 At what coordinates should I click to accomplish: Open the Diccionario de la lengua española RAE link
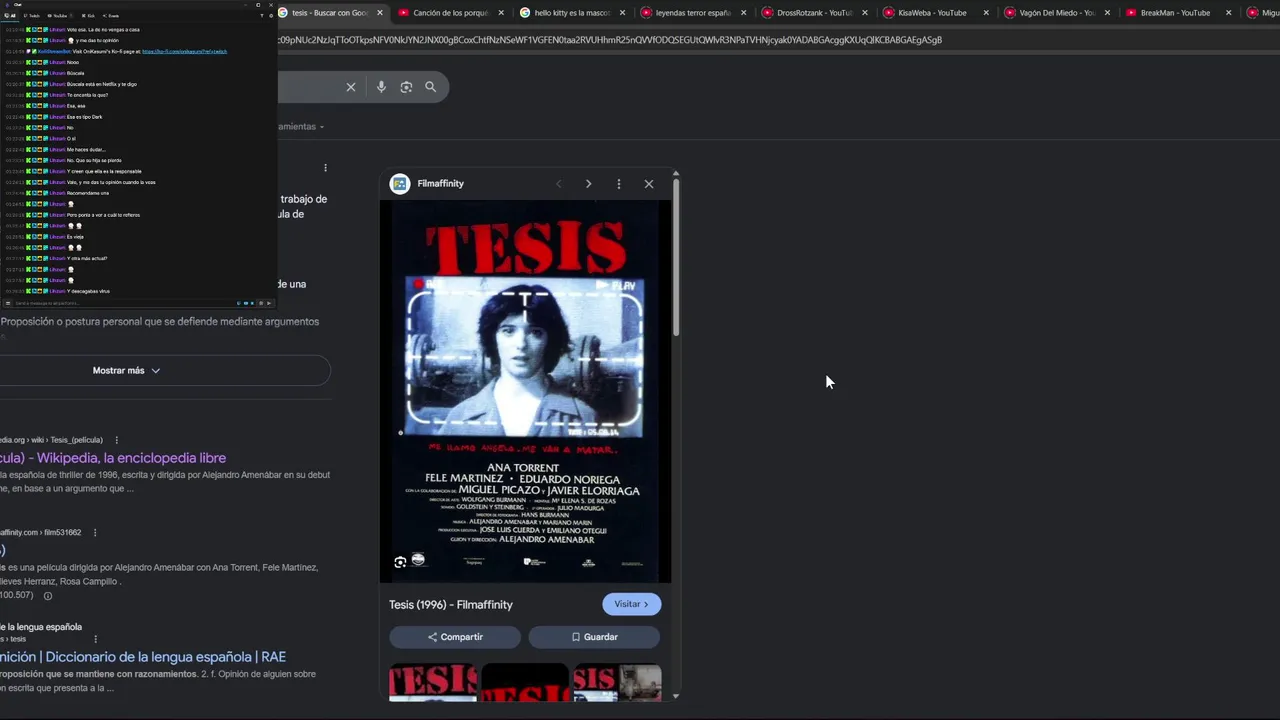[143, 657]
